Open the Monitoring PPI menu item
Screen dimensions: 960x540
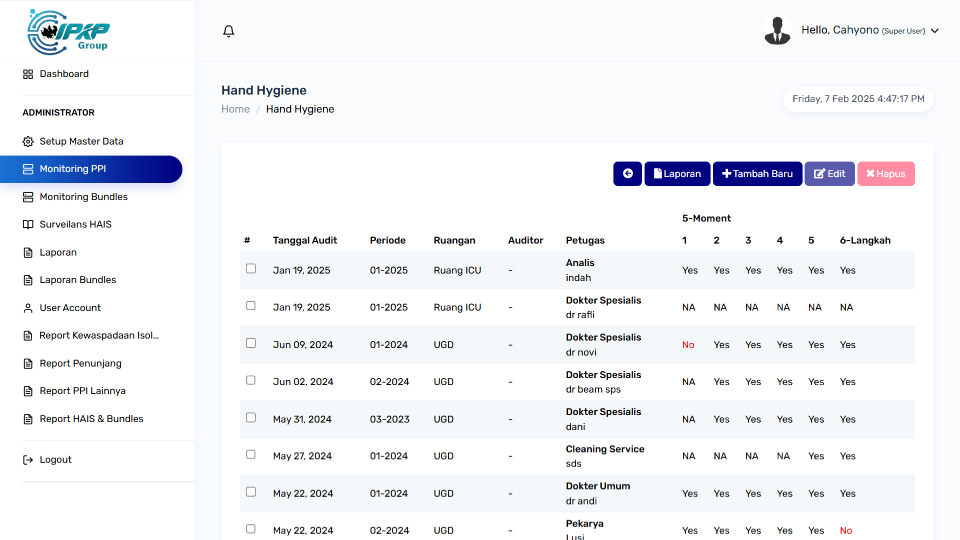pyautogui.click(x=72, y=169)
